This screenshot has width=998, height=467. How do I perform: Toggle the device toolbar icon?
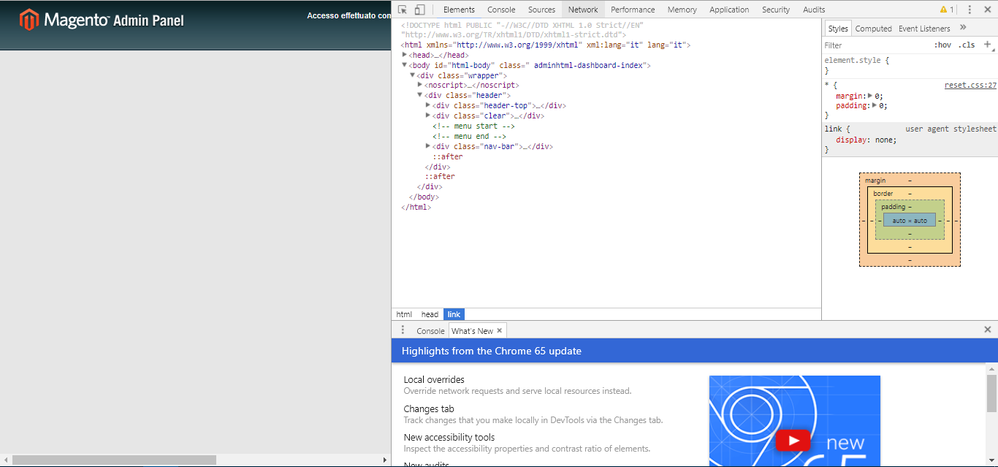click(x=420, y=10)
